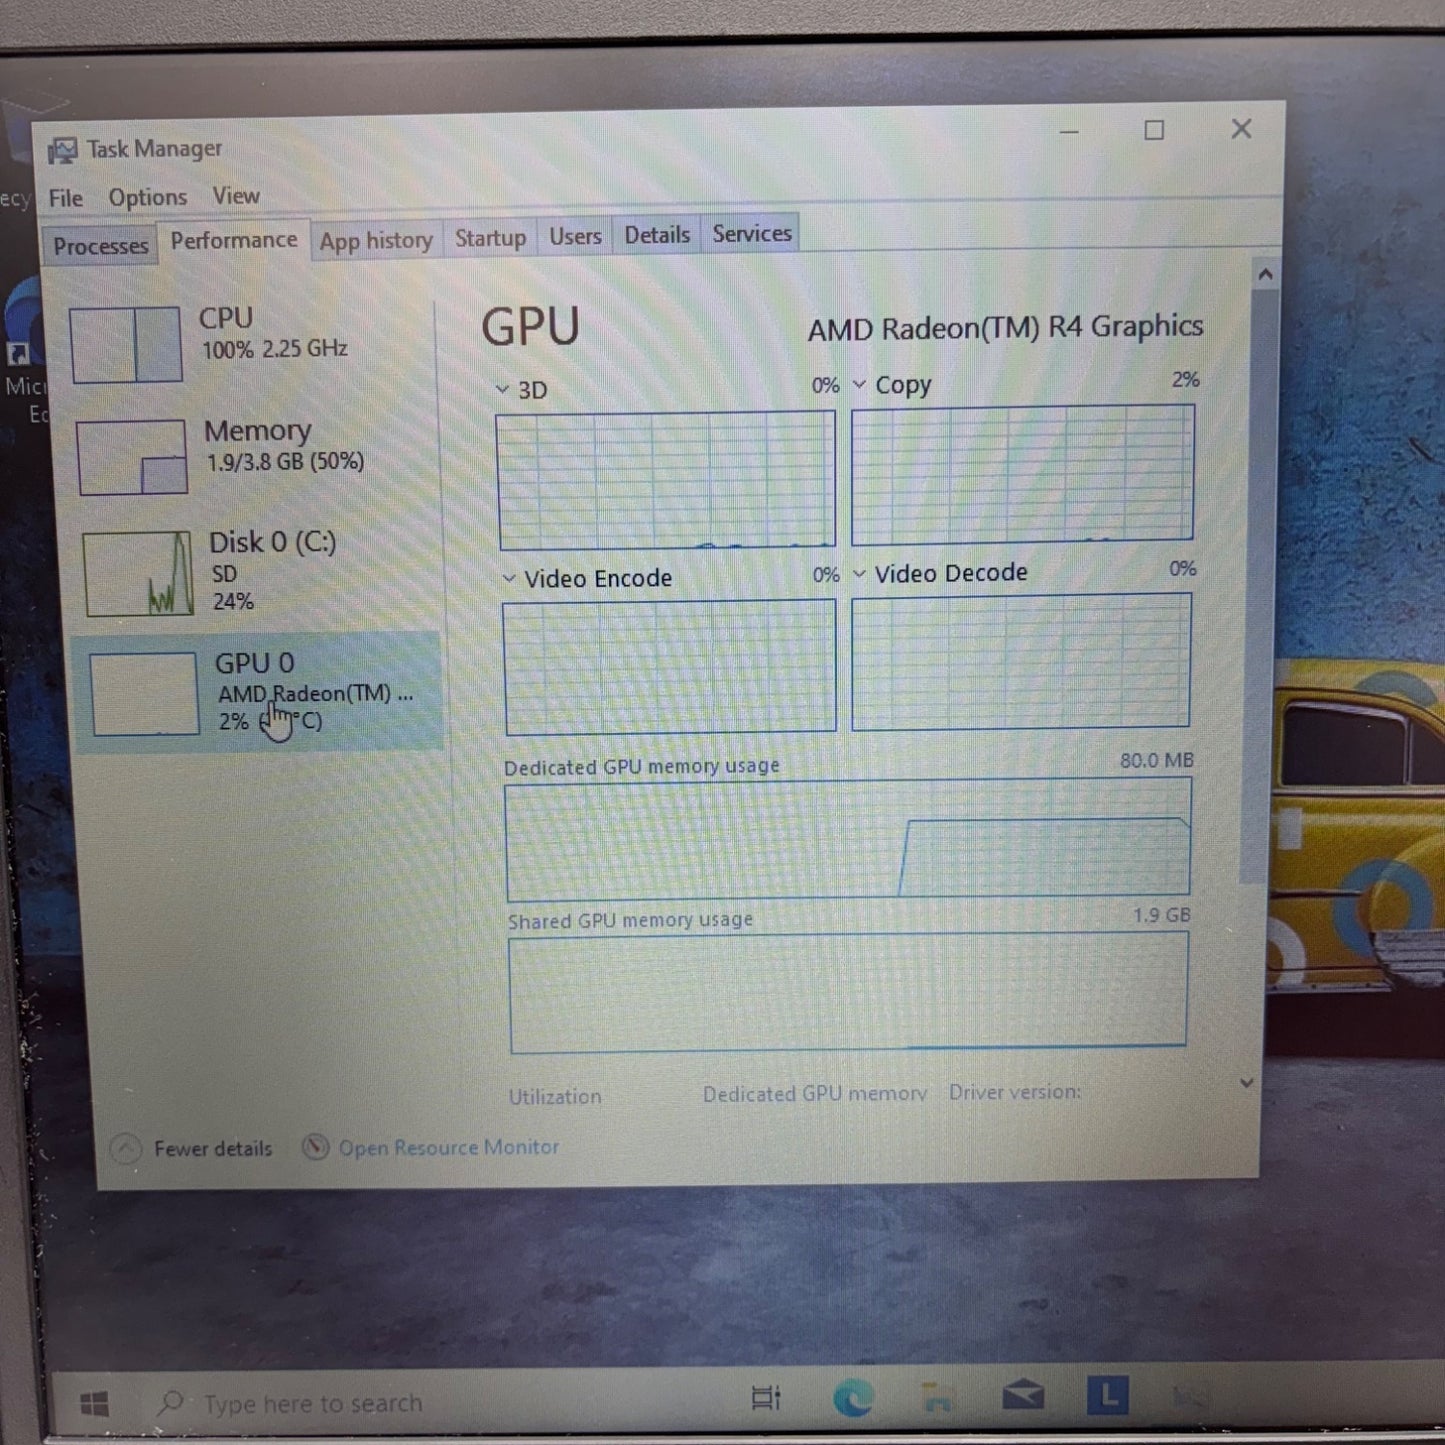
Task: Open File Explorer from the taskbar
Action: click(x=937, y=1398)
